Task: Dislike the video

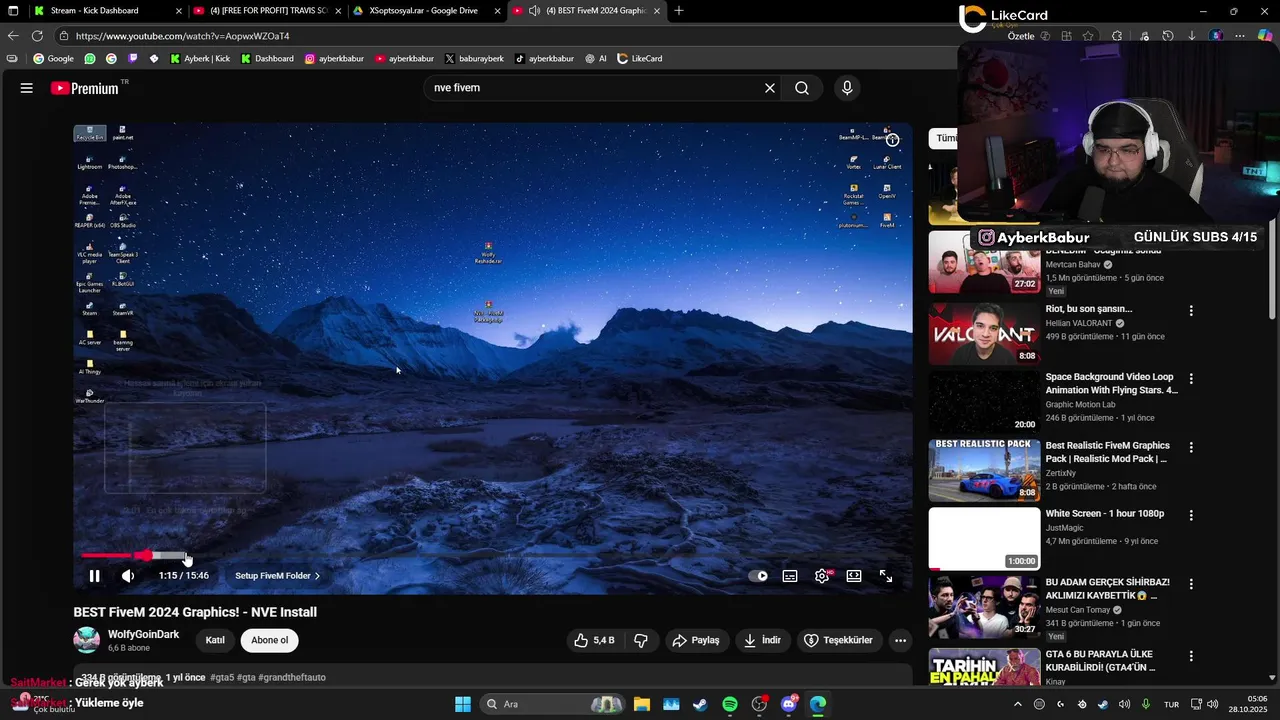Action: tap(641, 640)
